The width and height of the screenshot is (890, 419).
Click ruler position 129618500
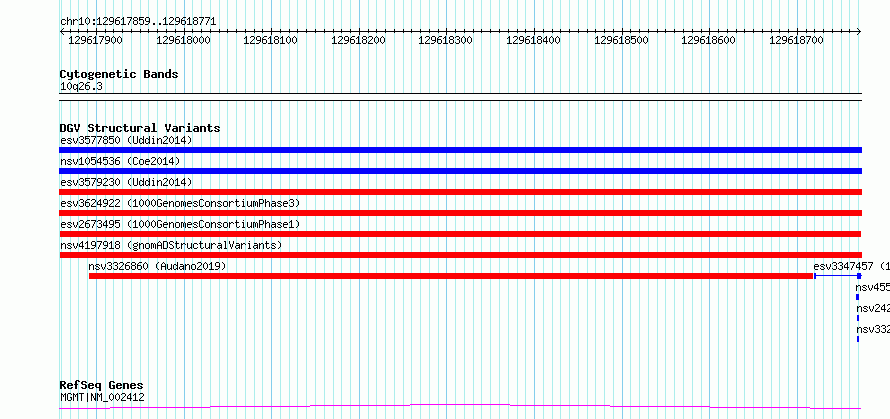[x=621, y=40]
